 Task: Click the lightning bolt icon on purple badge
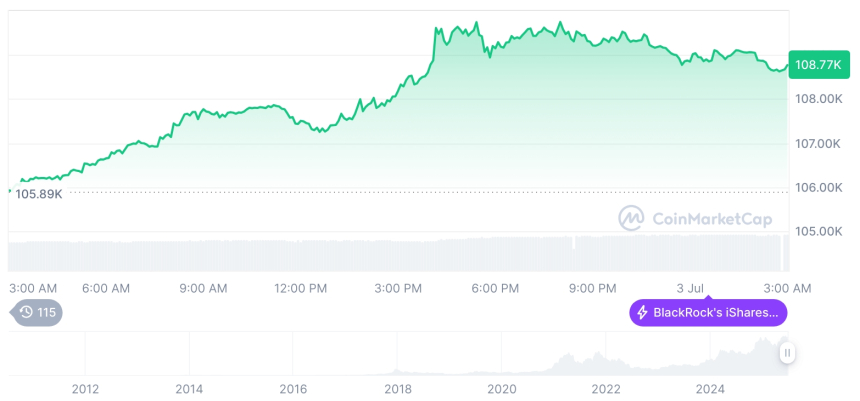642,313
